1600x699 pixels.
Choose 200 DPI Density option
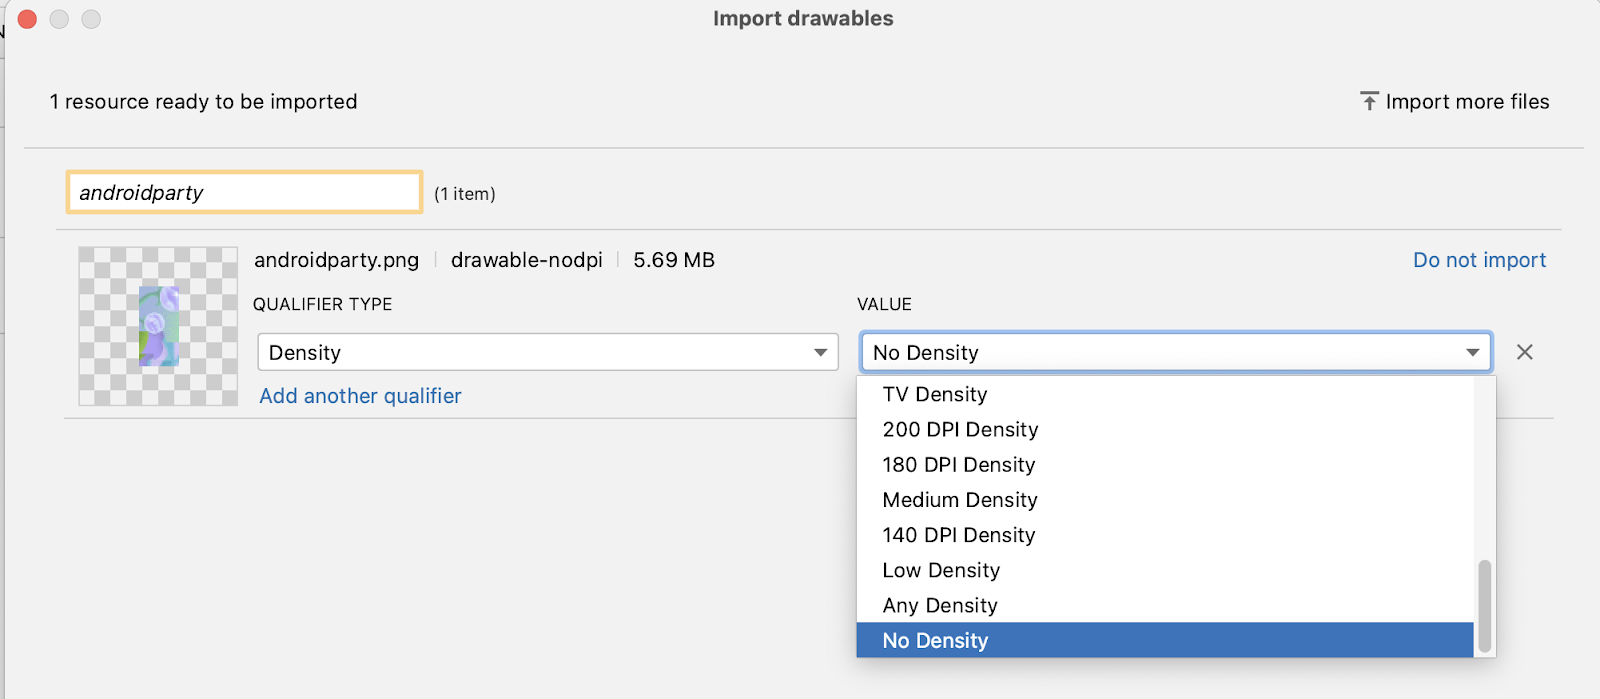[960, 429]
